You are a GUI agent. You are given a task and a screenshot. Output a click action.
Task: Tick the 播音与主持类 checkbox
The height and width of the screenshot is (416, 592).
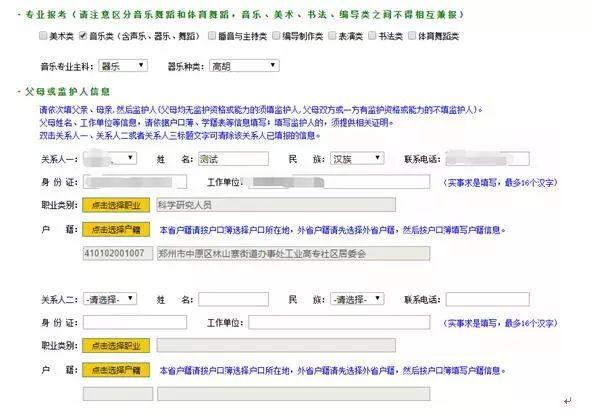pyautogui.click(x=212, y=36)
